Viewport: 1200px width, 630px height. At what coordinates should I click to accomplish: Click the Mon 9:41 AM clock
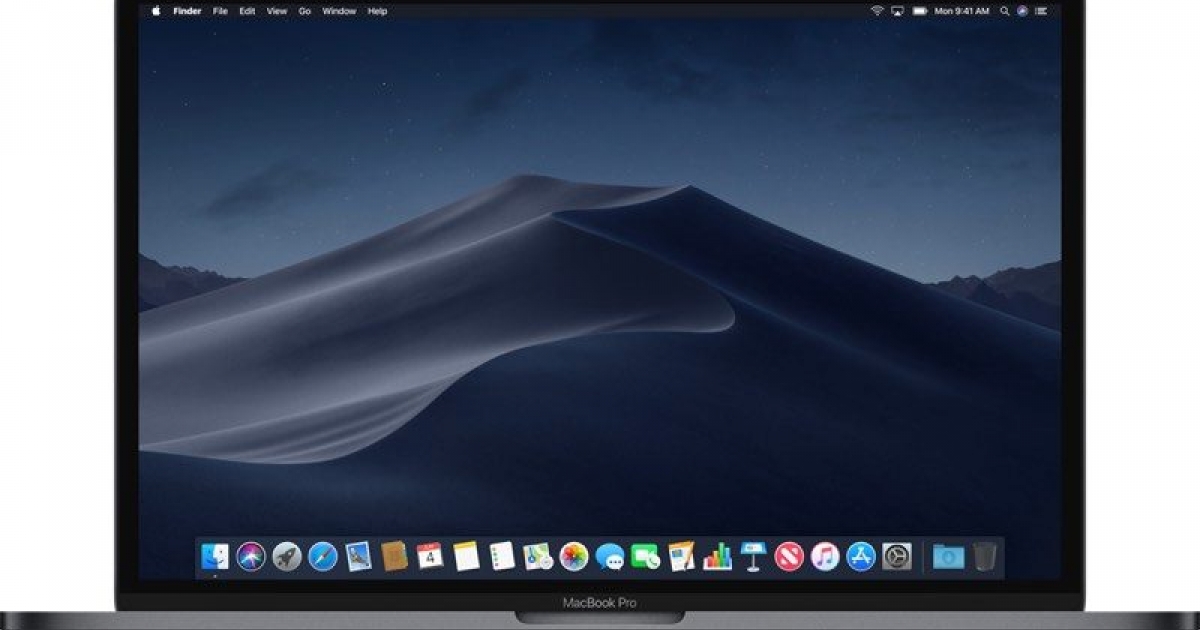(x=960, y=11)
